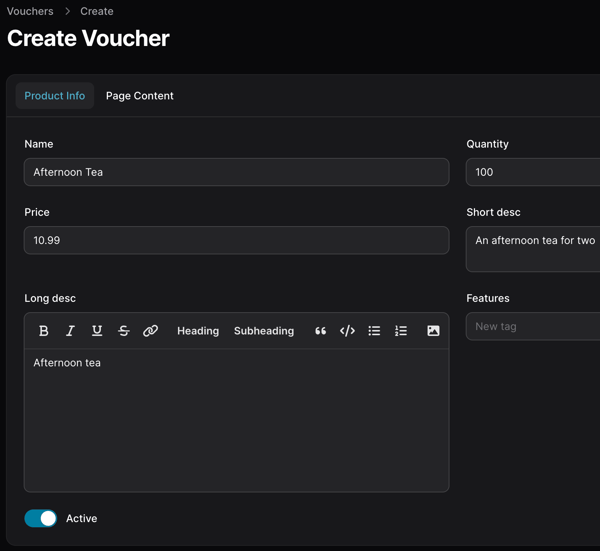Focus the Features New tag input
The image size is (600, 551).
pyautogui.click(x=533, y=326)
